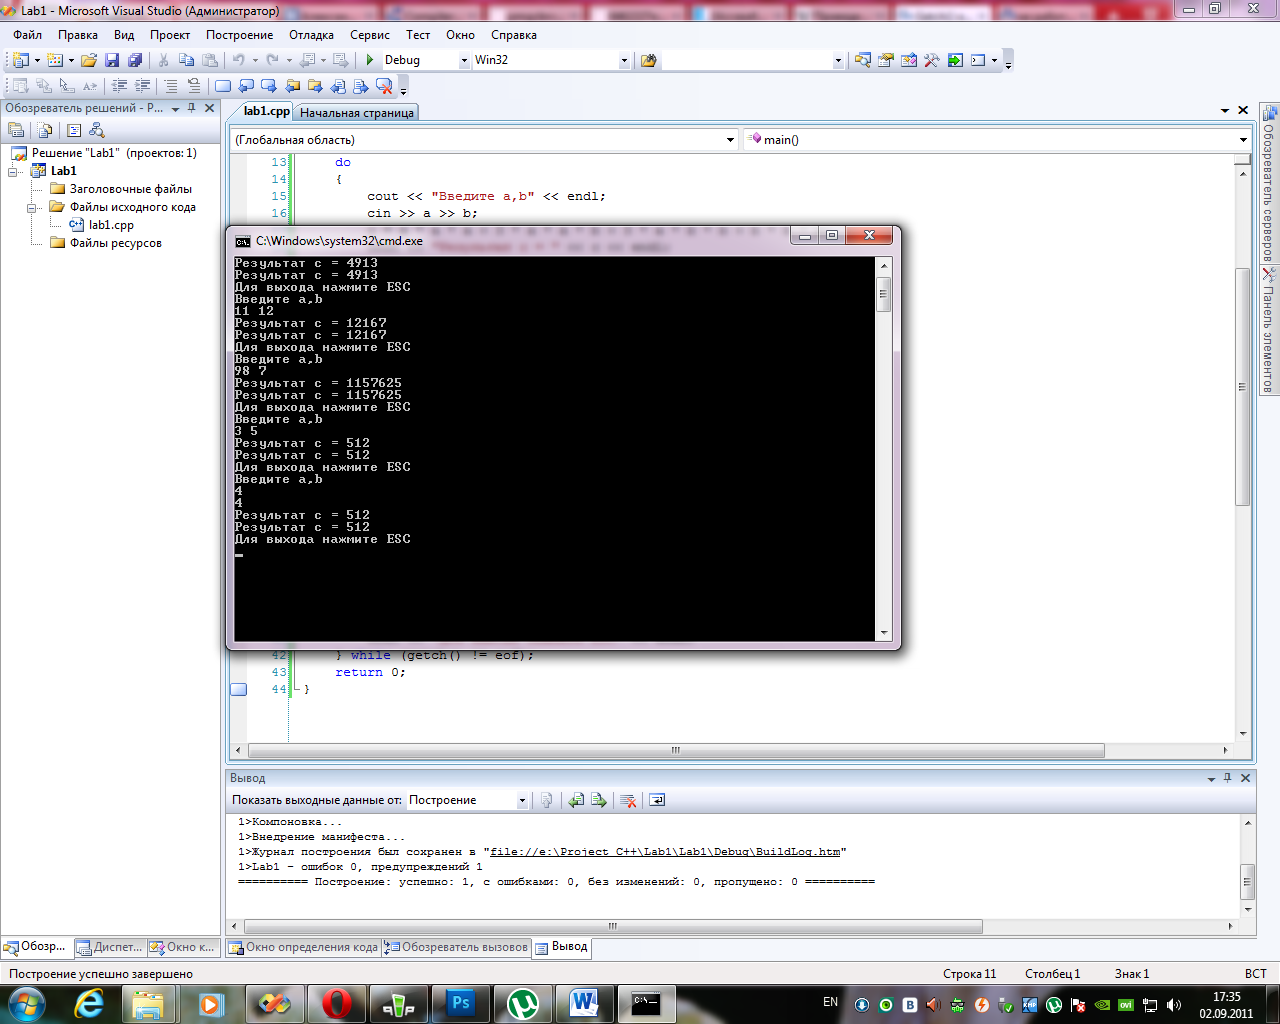Click the Copy icon in toolbar

pos(186,60)
